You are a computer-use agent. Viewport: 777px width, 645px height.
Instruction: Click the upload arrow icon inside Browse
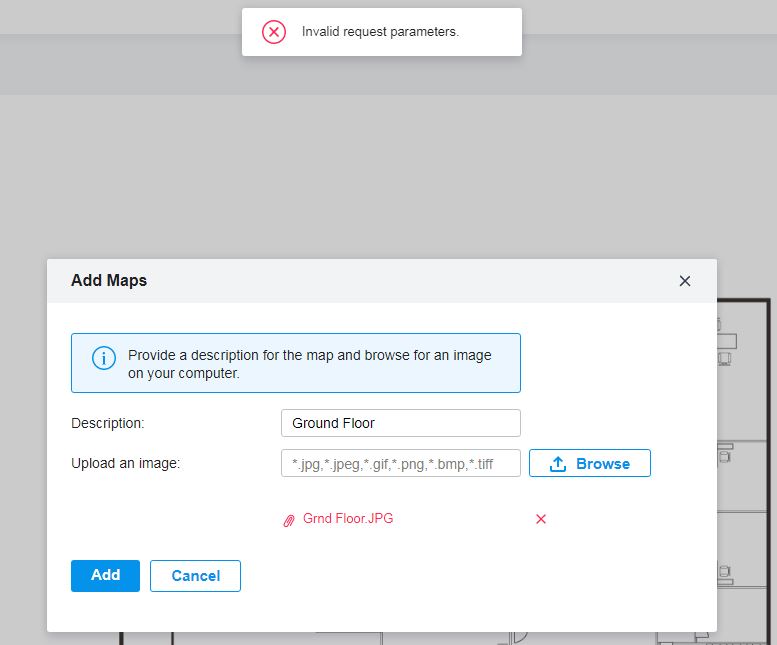point(558,464)
